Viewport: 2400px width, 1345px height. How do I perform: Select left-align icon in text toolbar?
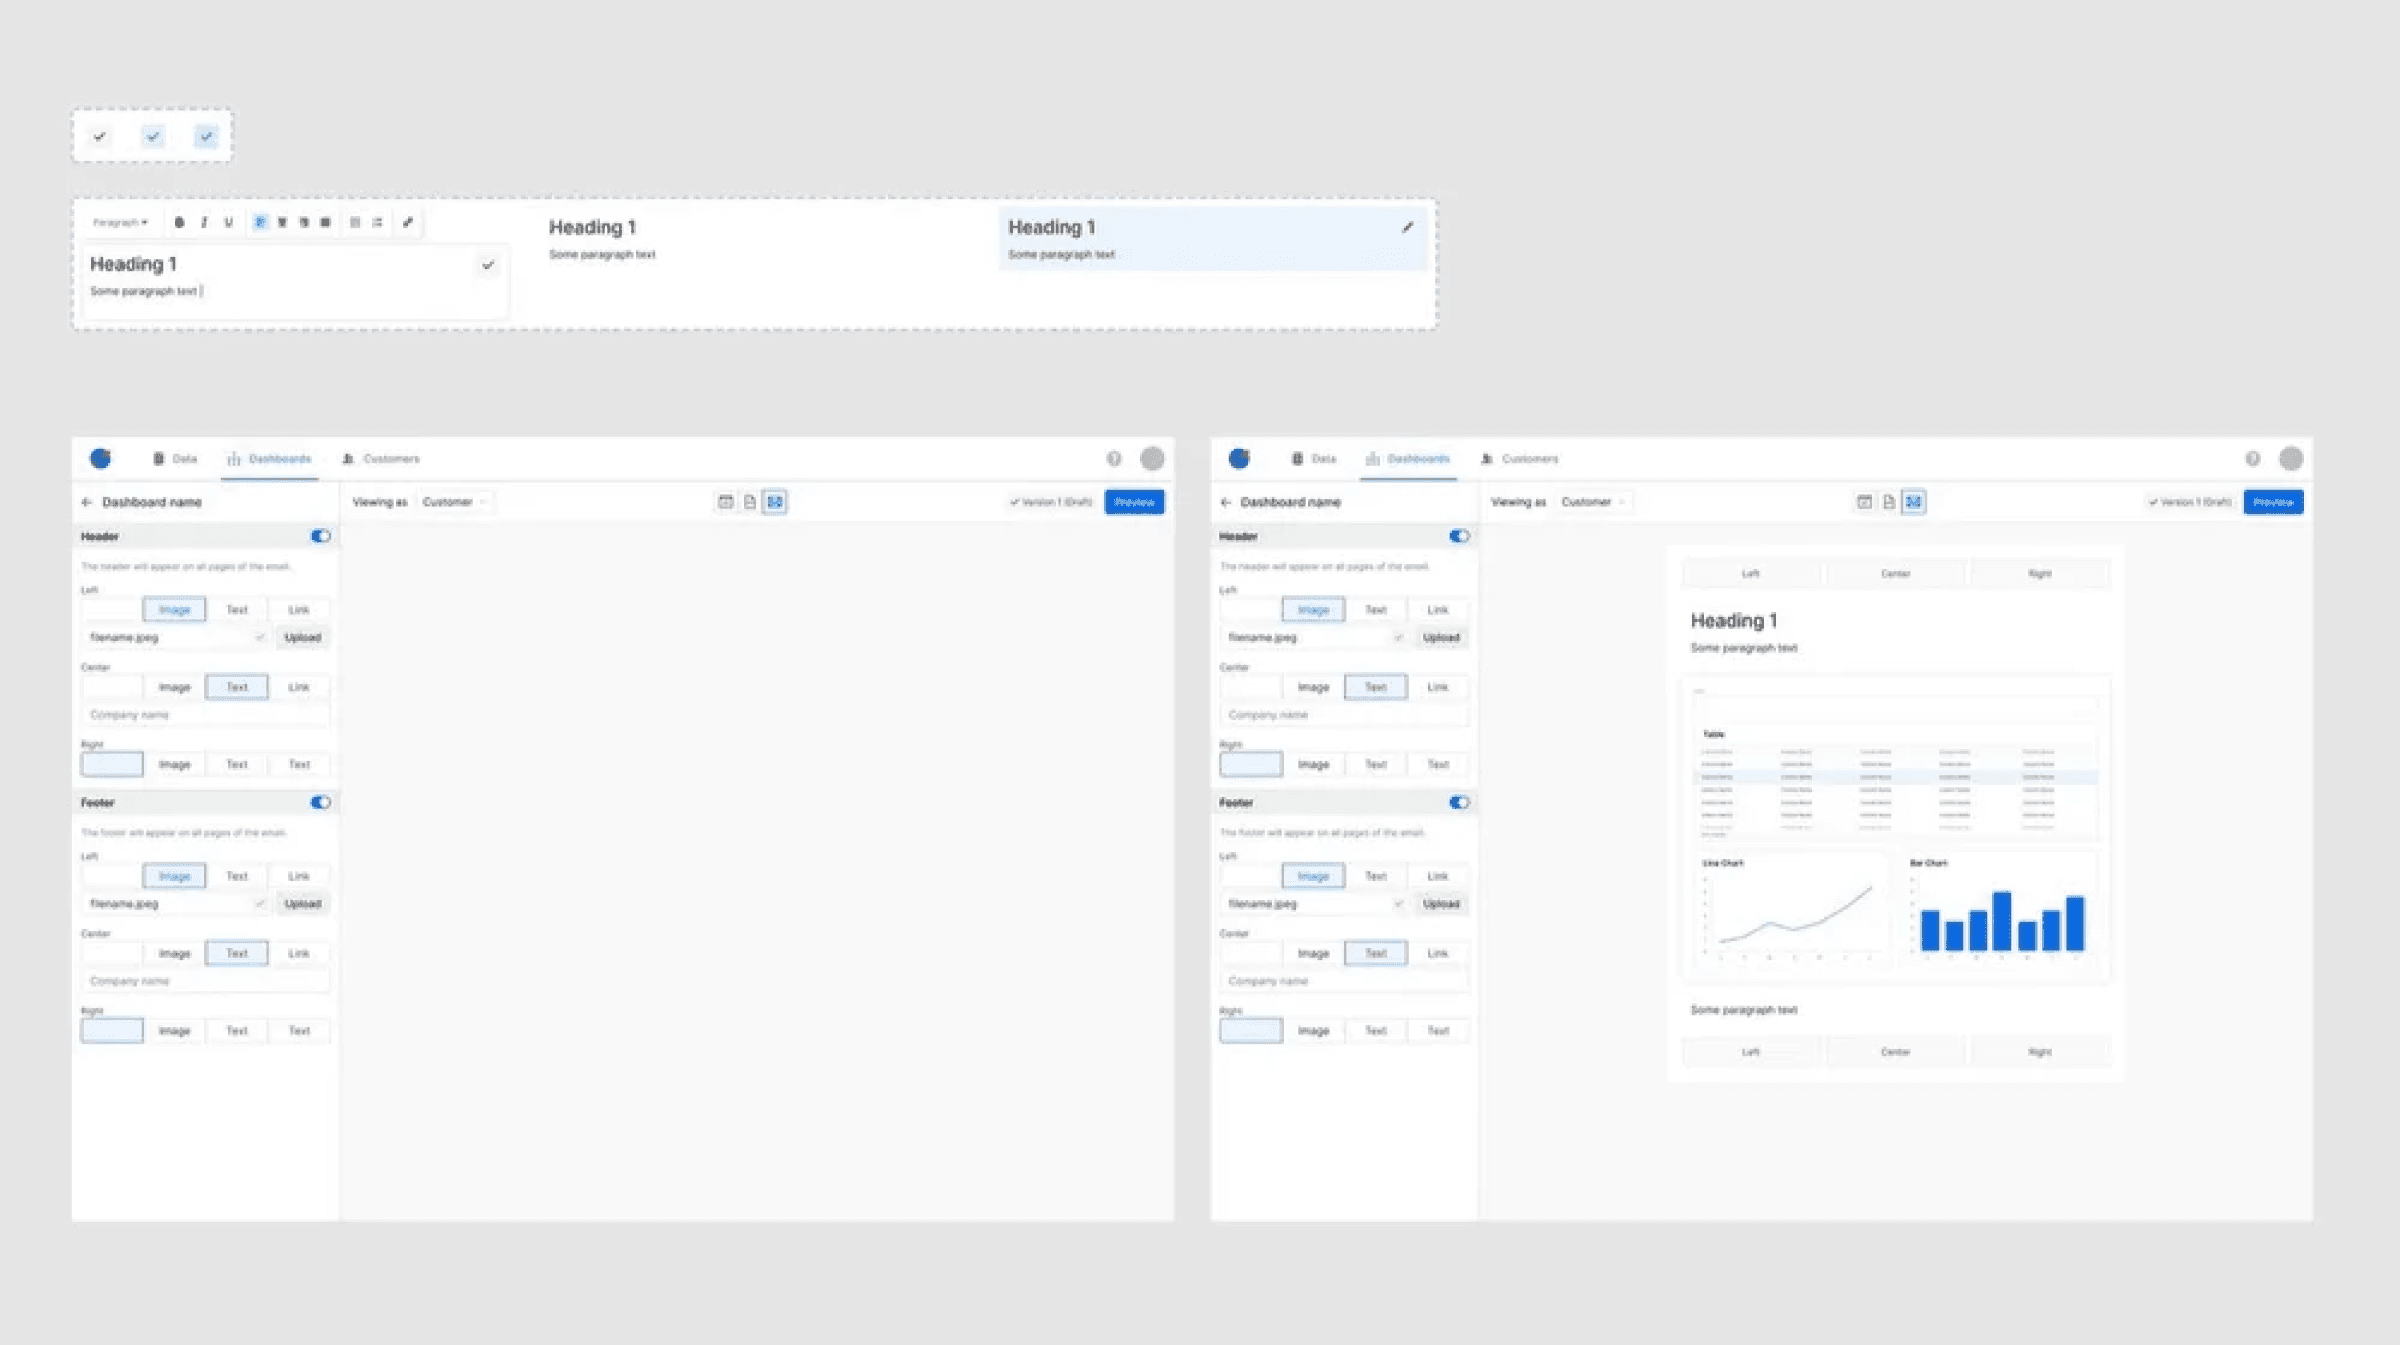coord(260,222)
